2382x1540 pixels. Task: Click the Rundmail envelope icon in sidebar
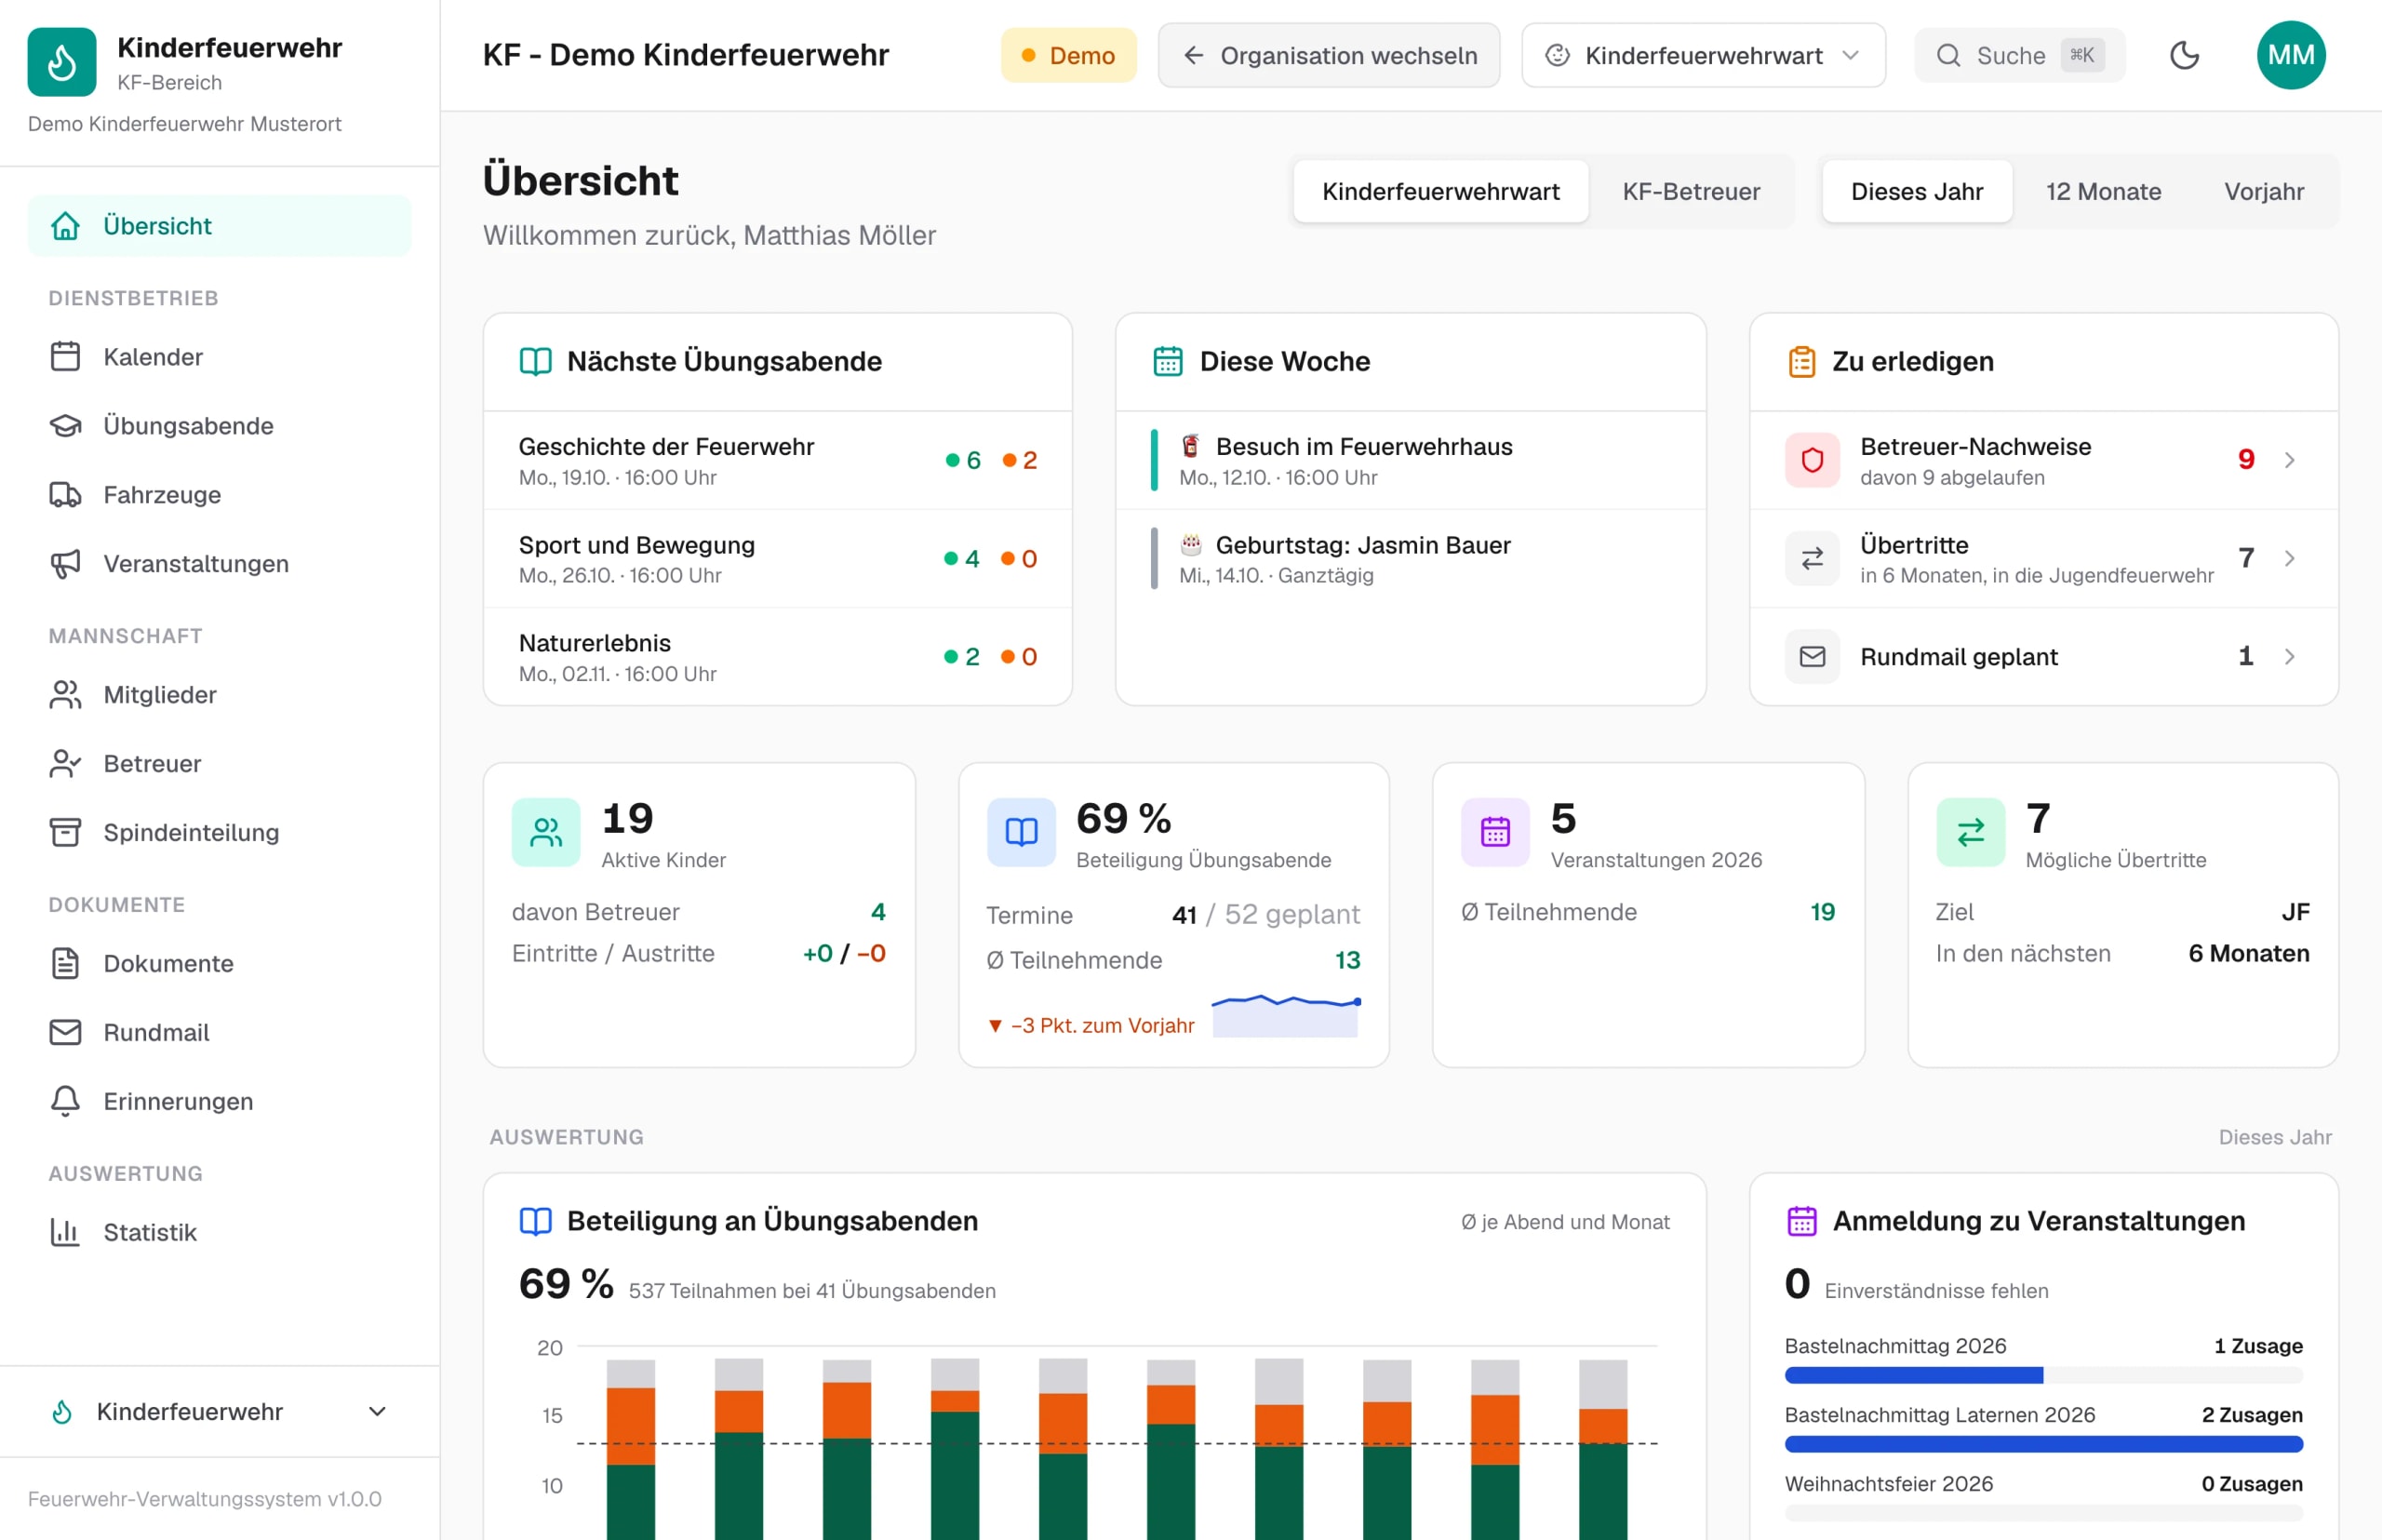65,1033
